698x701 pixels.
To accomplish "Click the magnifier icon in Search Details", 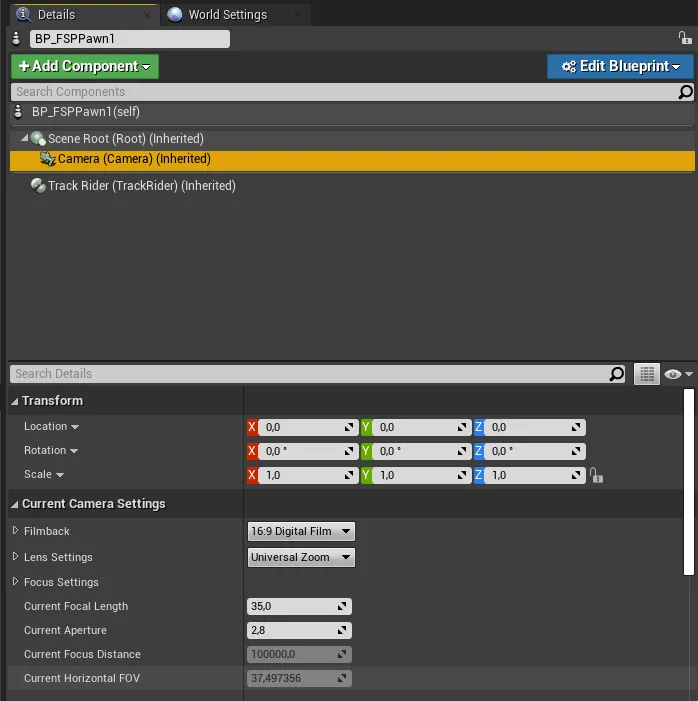I will pyautogui.click(x=617, y=374).
